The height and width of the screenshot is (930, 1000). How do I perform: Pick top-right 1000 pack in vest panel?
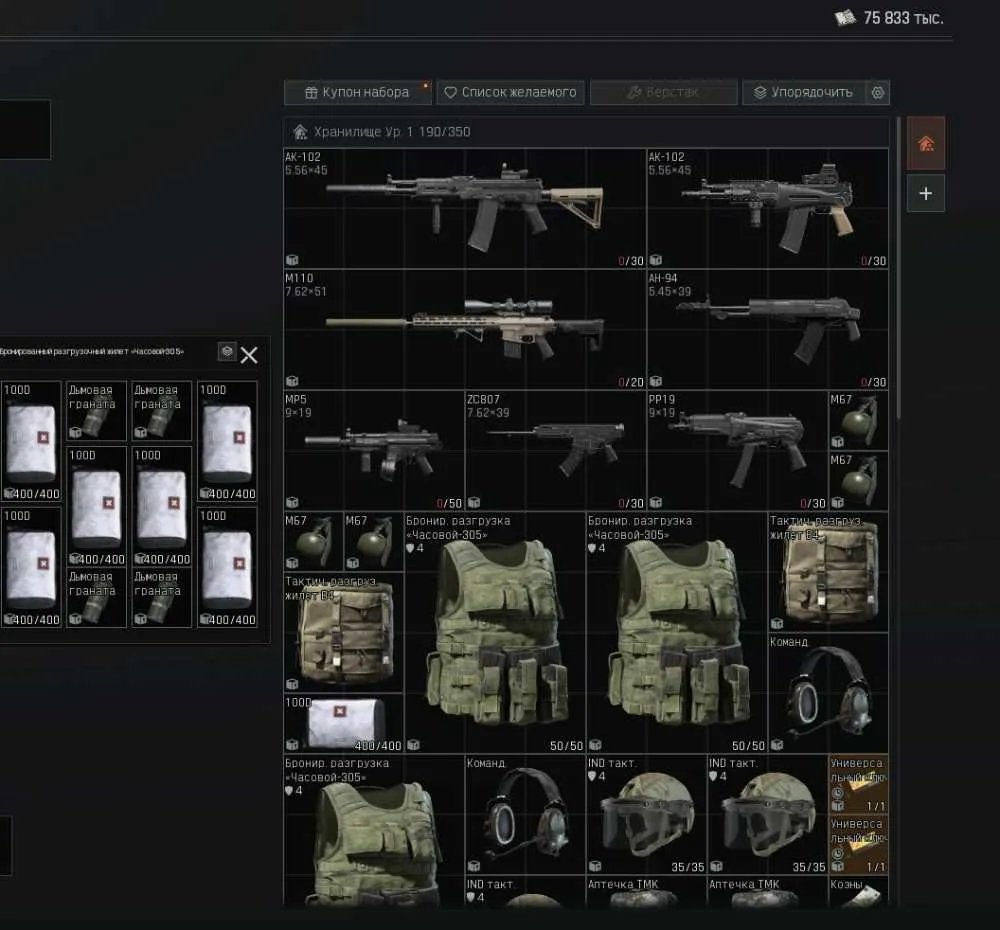[x=228, y=441]
